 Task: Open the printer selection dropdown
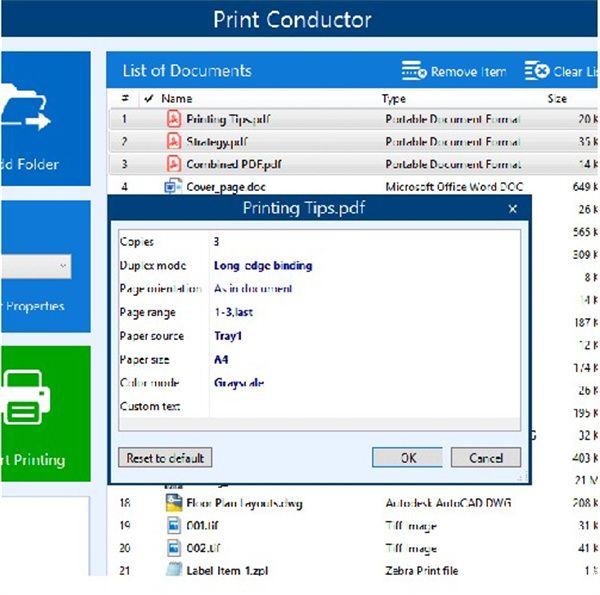click(35, 266)
